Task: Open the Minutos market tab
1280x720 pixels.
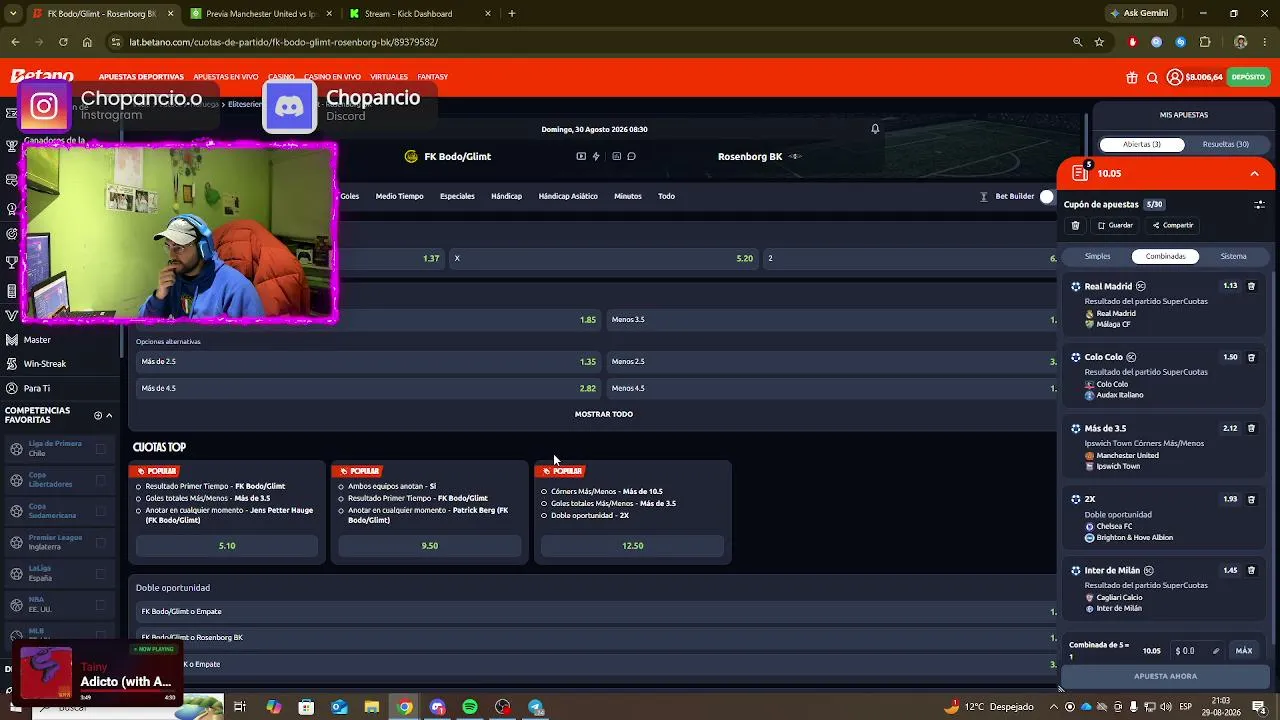Action: pos(628,196)
